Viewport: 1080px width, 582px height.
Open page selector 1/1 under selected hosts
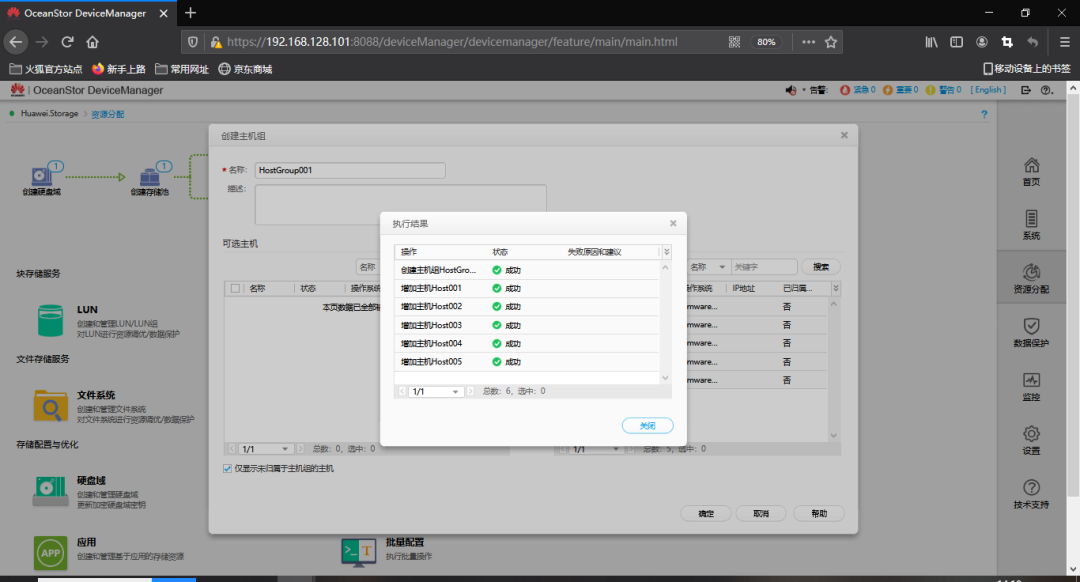click(x=596, y=449)
